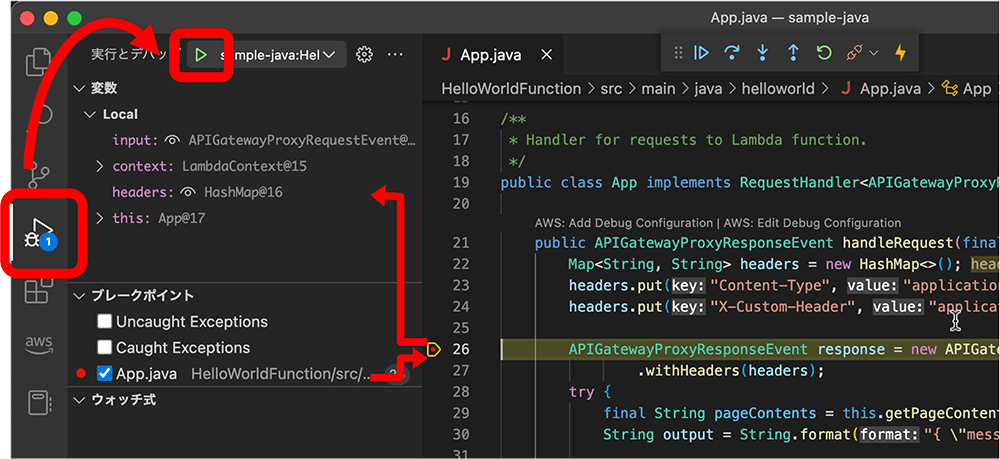Expand the this App@17 variable
This screenshot has height=459, width=1000.
[x=100, y=218]
